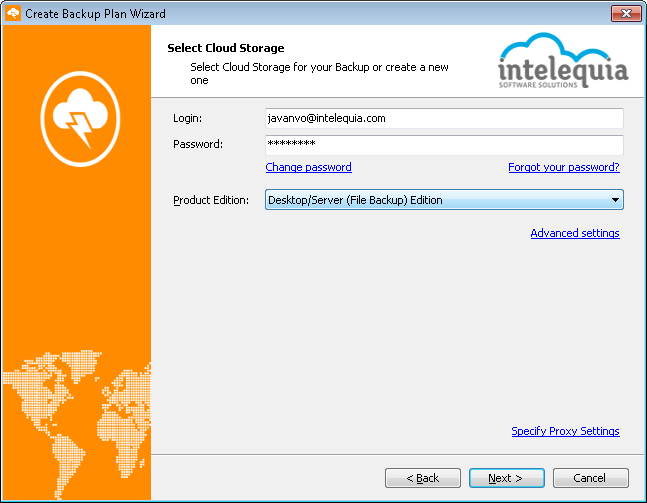Image resolution: width=647 pixels, height=503 pixels.
Task: Go to the next wizard step
Action: coord(507,478)
